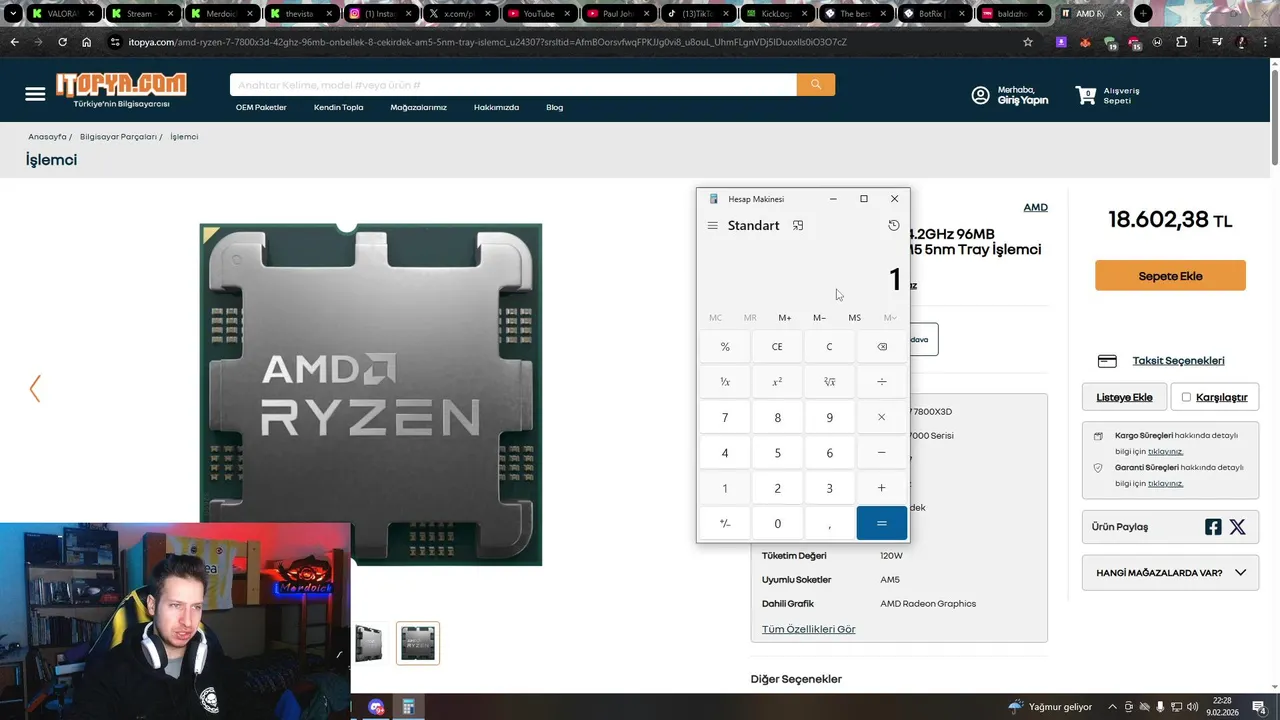Click the calculator multiply key
Image resolution: width=1280 pixels, height=720 pixels.
coord(881,417)
